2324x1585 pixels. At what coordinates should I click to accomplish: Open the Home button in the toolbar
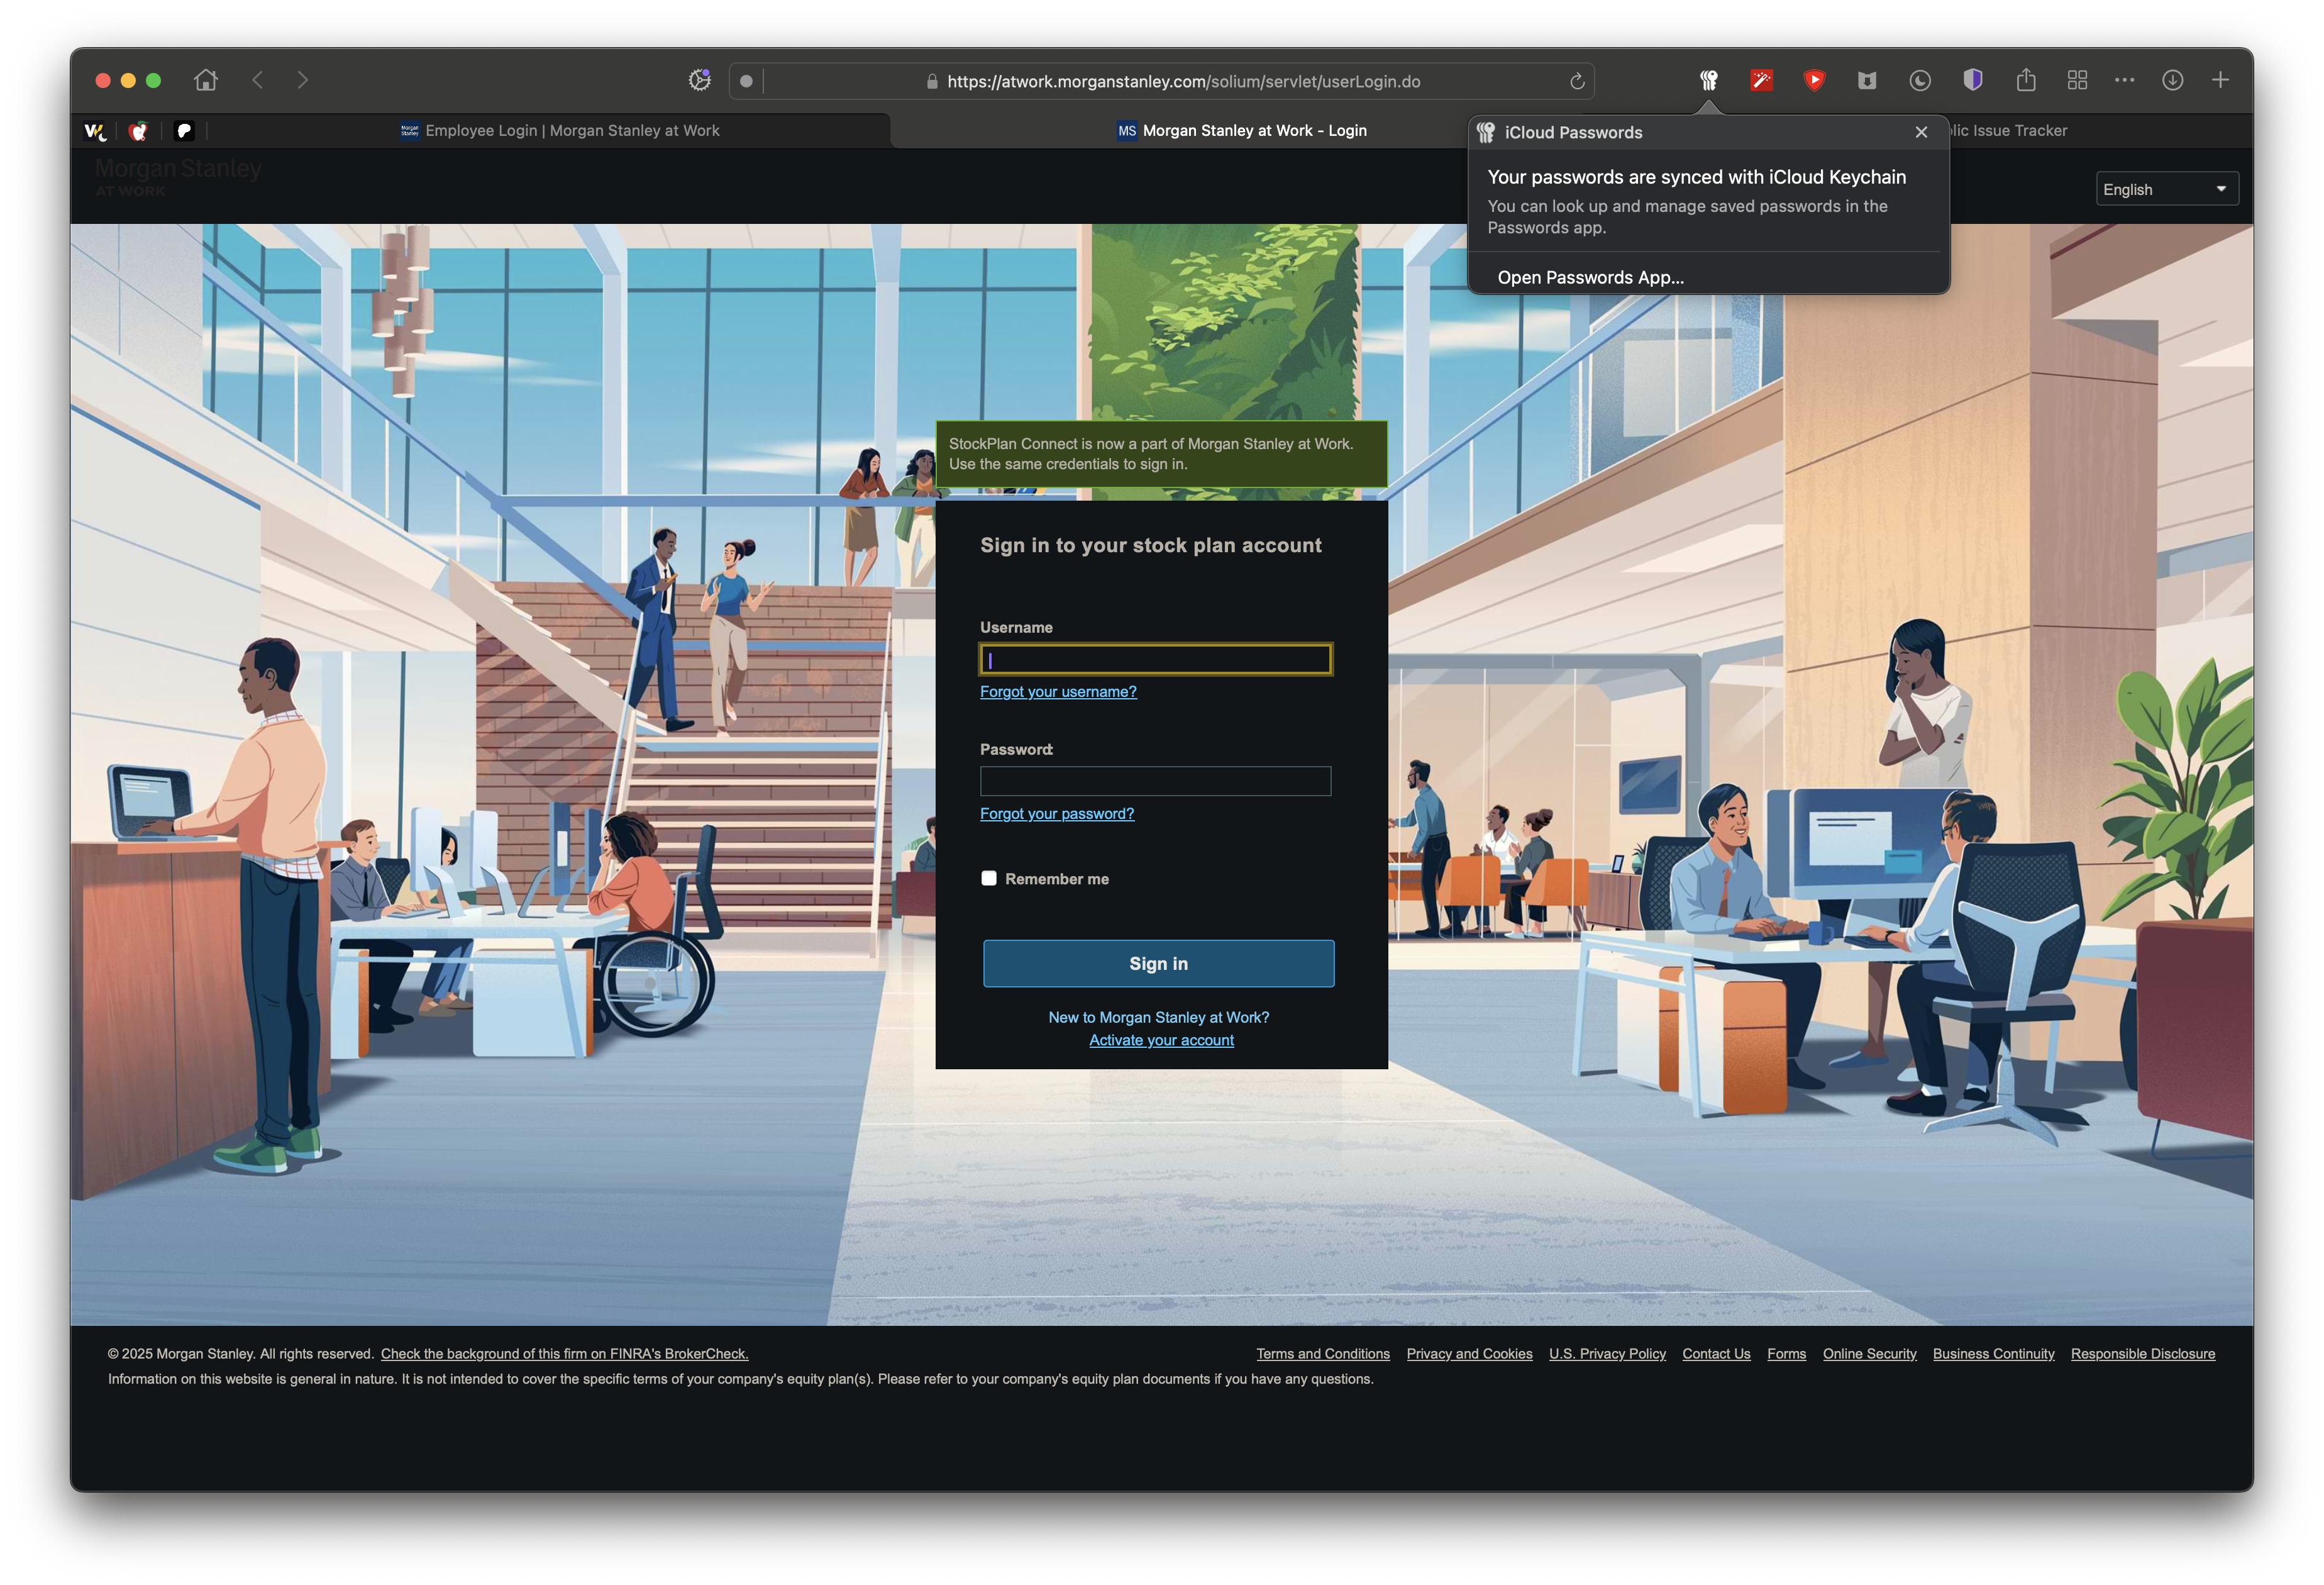(206, 80)
